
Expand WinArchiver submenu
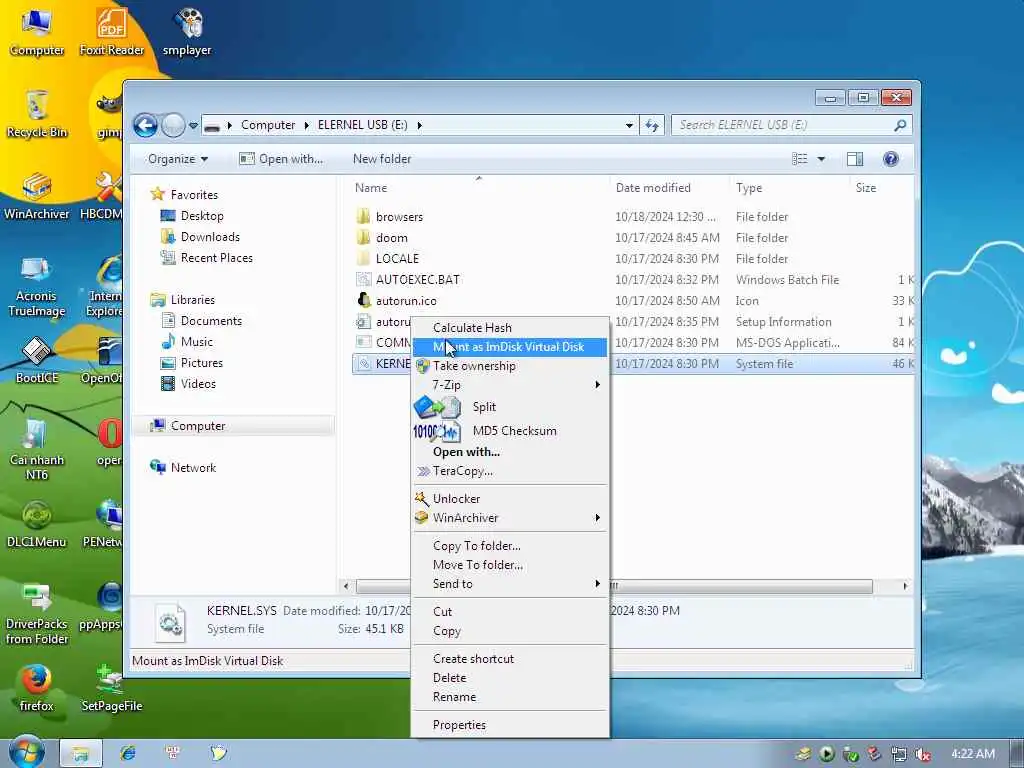coord(510,518)
